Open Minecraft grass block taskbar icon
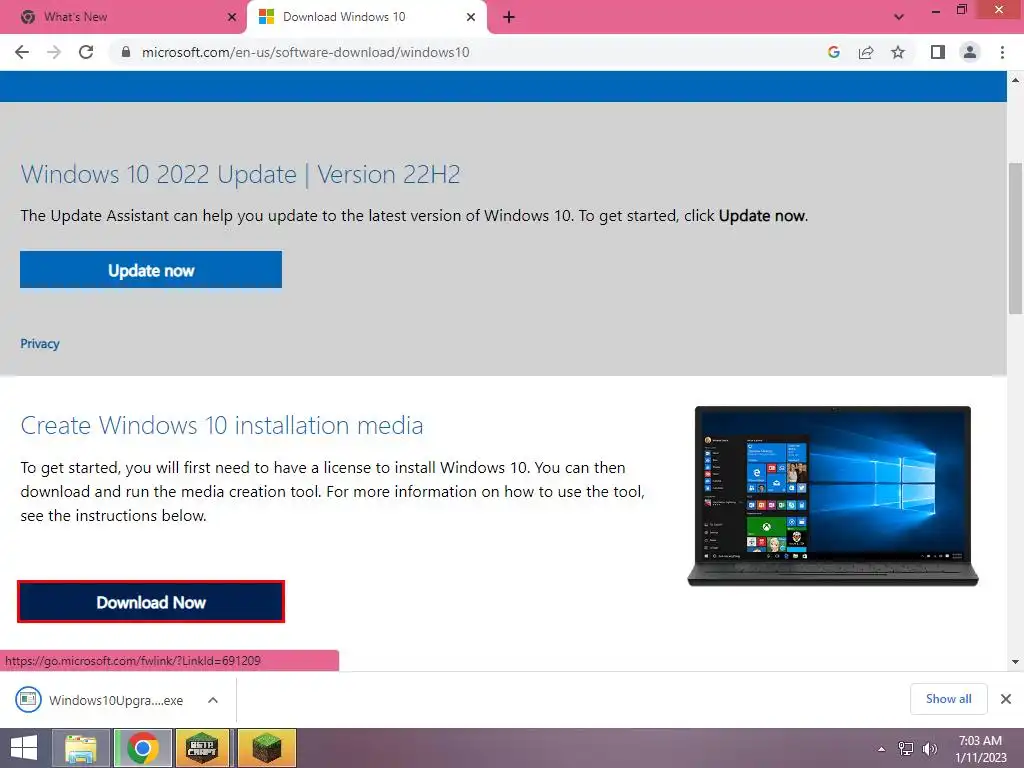 [x=266, y=748]
